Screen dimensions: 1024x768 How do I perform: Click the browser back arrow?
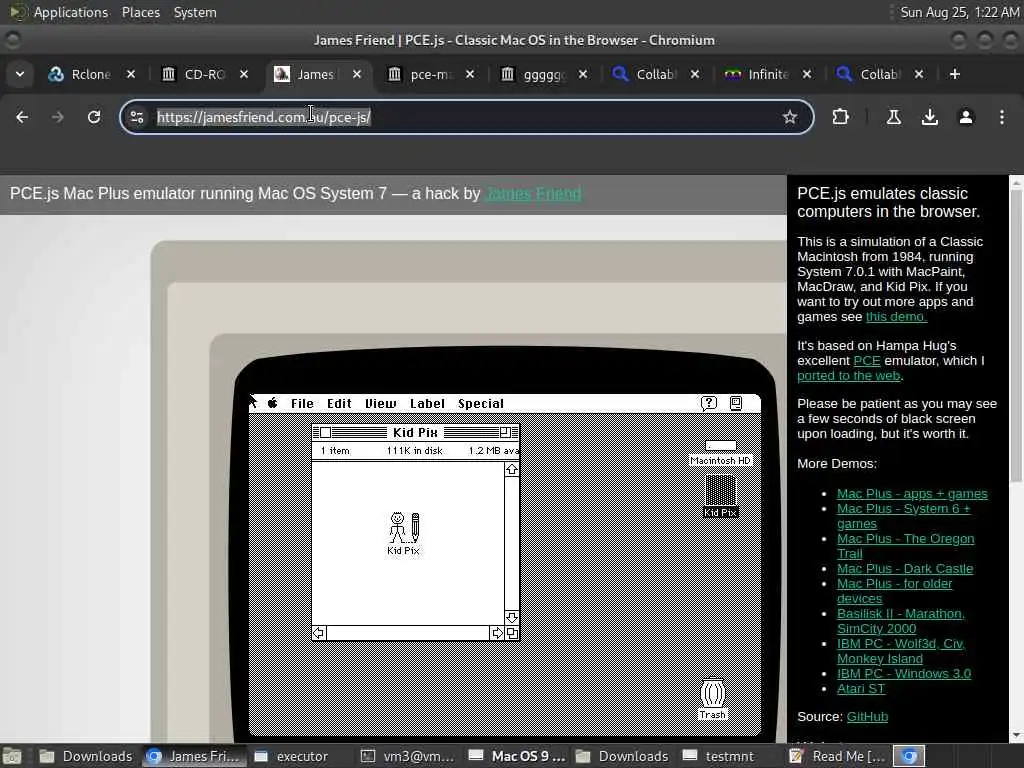coord(22,117)
